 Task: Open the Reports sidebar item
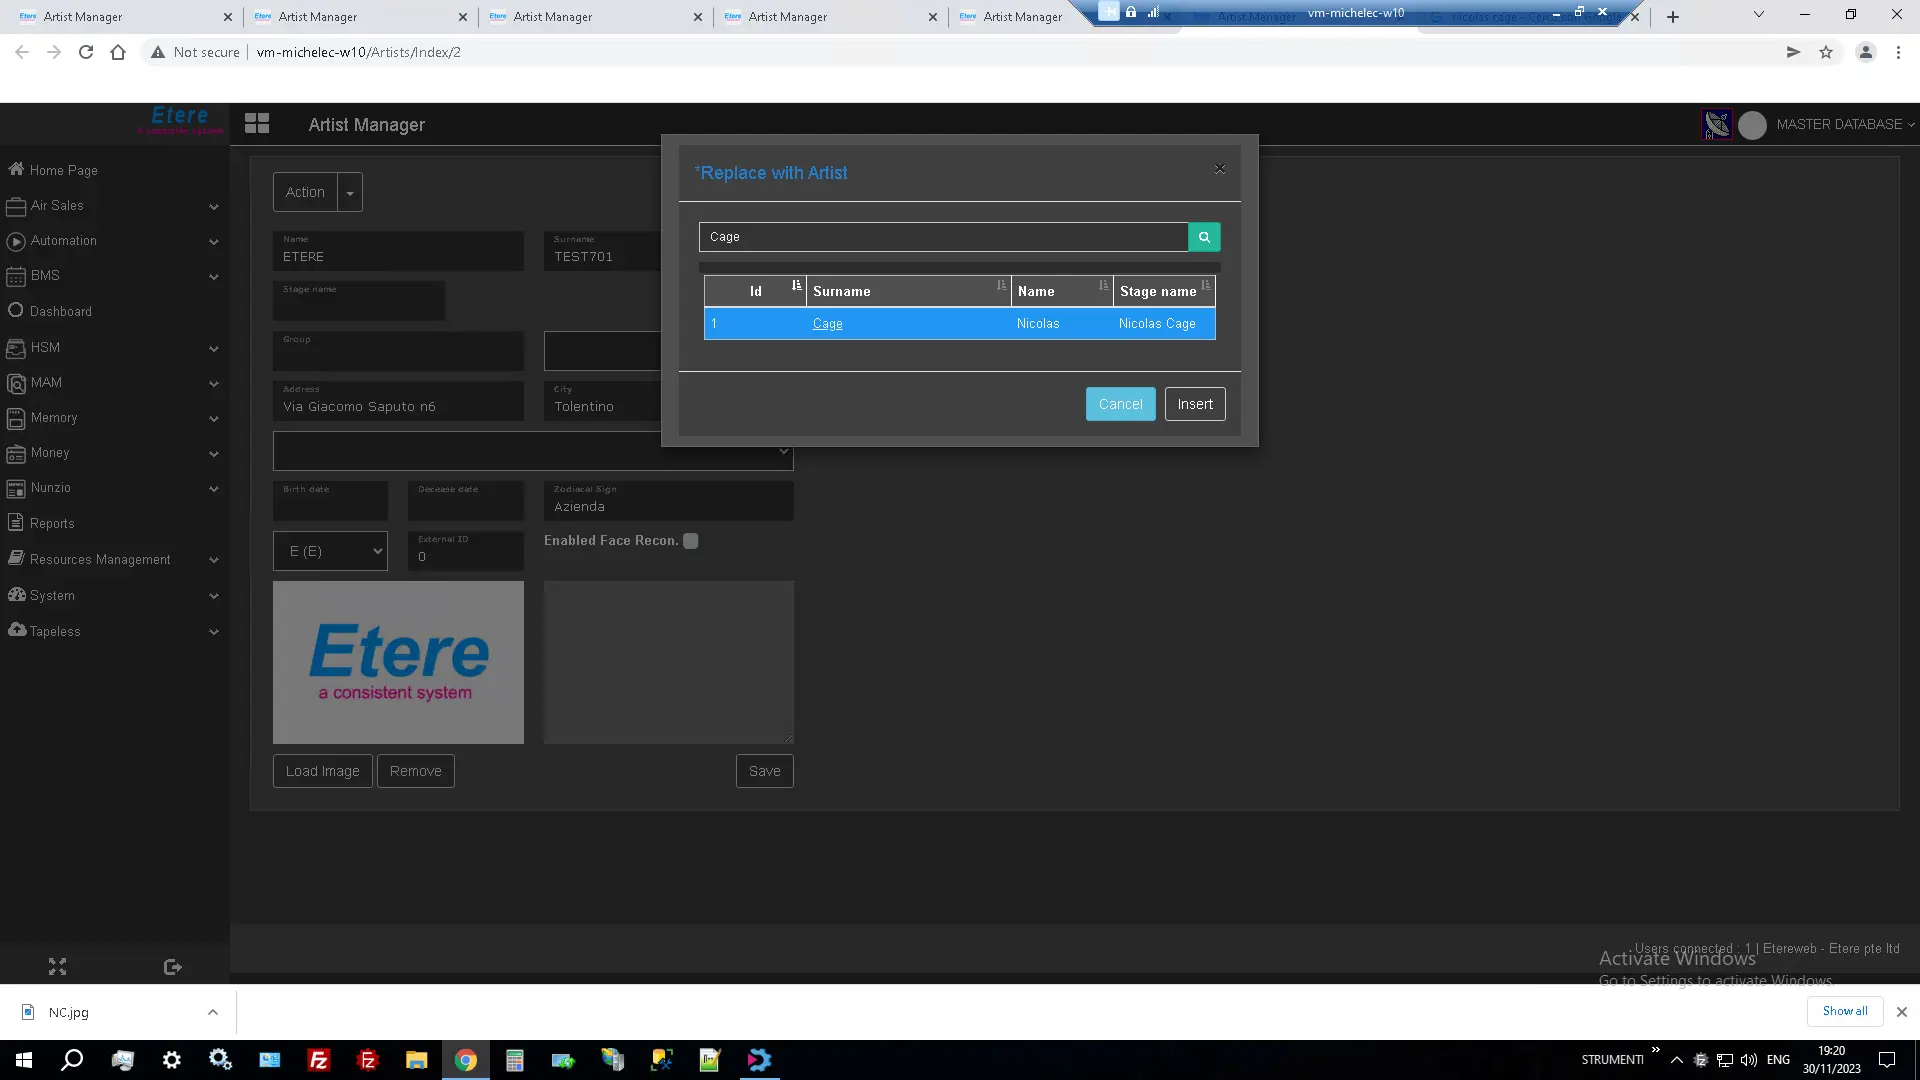[x=52, y=523]
